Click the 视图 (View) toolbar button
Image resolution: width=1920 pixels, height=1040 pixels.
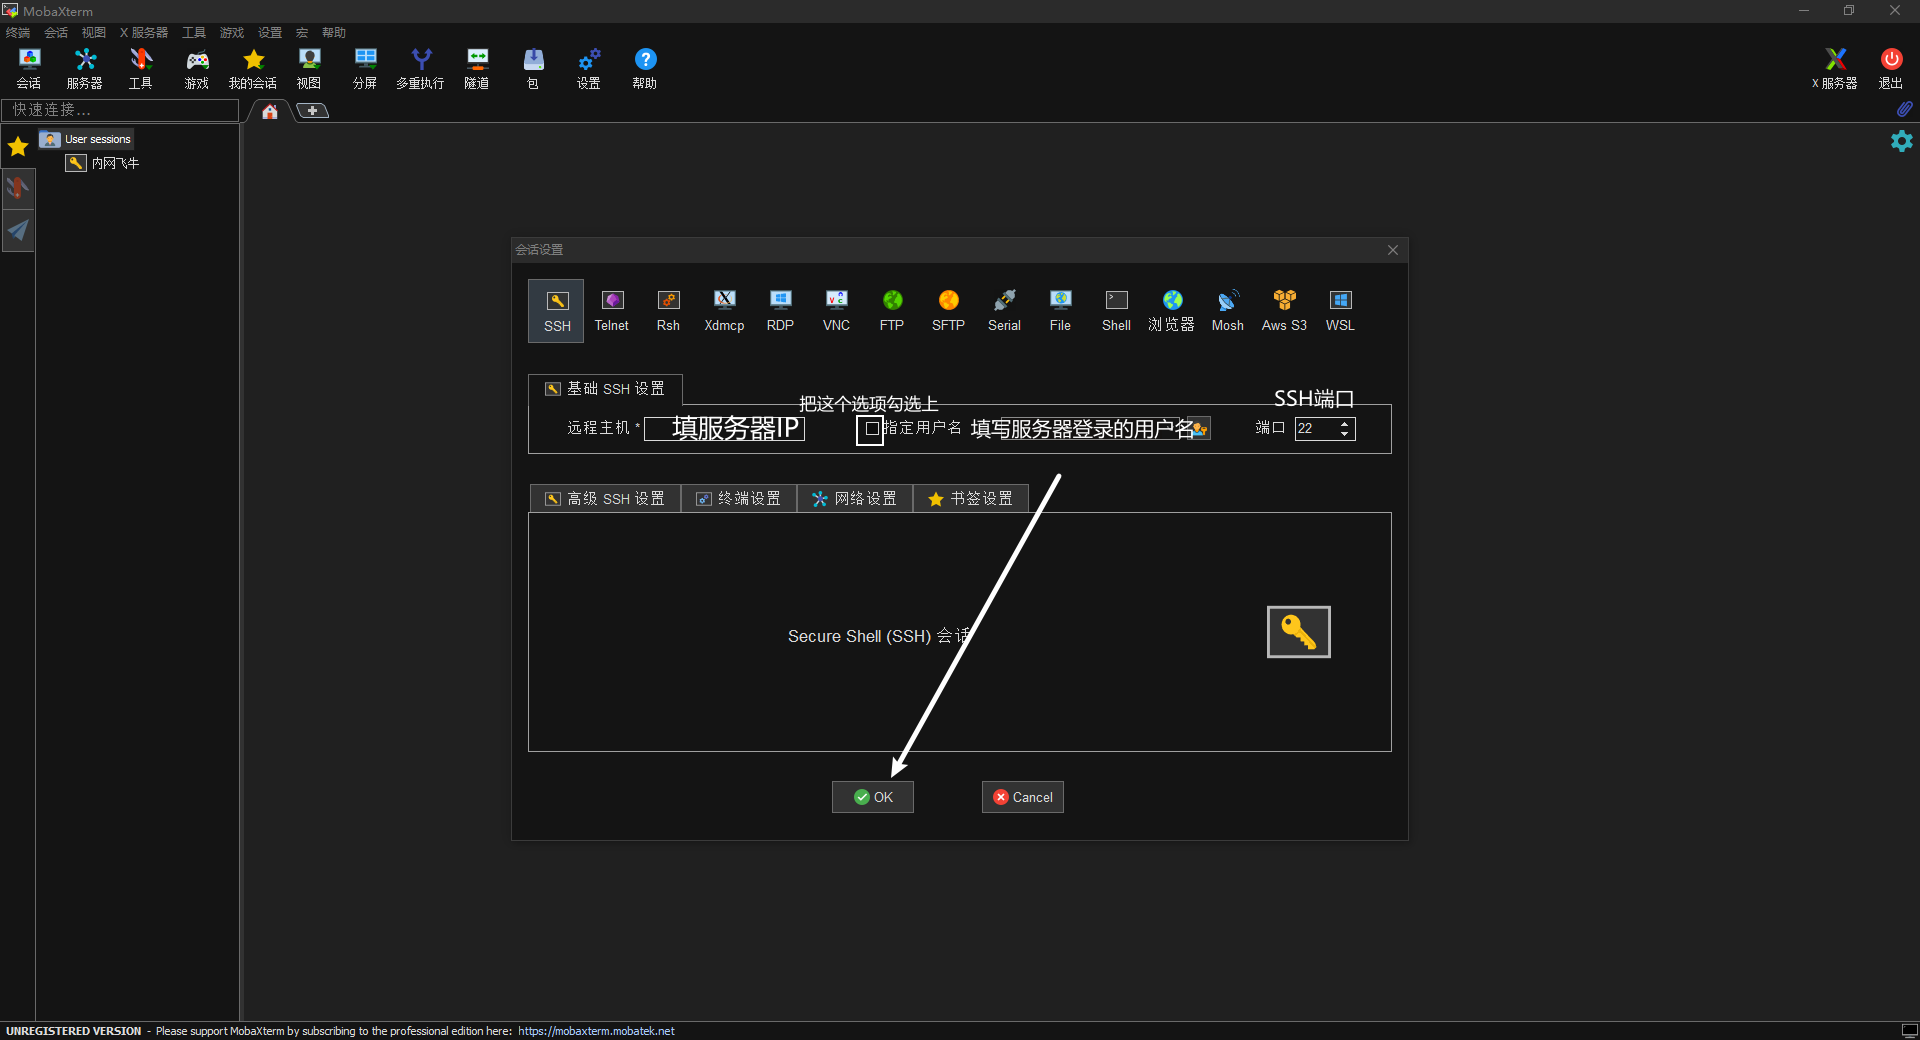pos(309,69)
